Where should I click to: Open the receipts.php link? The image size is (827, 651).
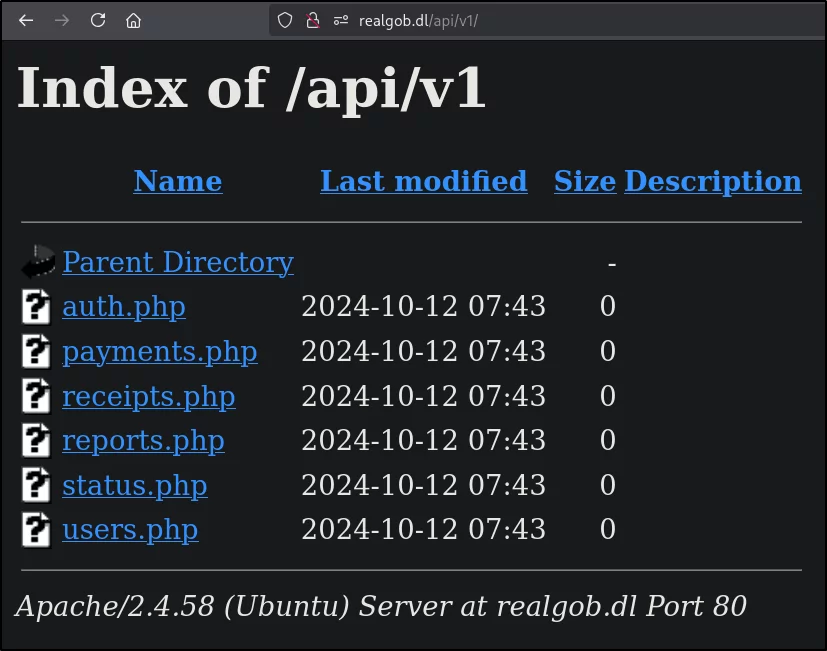tap(149, 396)
